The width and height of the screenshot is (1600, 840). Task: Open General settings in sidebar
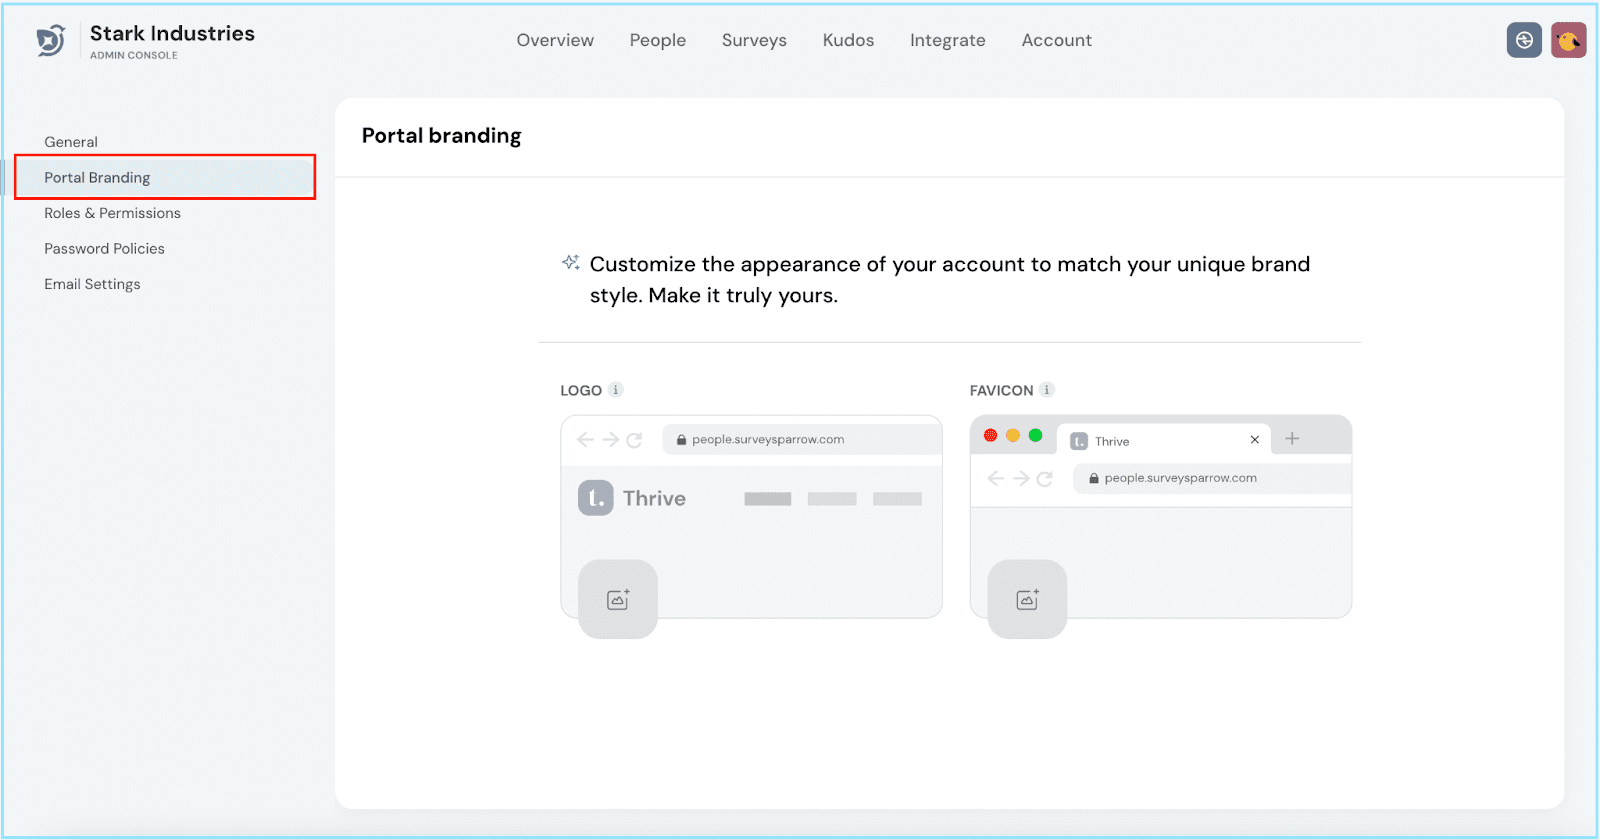[x=71, y=142]
